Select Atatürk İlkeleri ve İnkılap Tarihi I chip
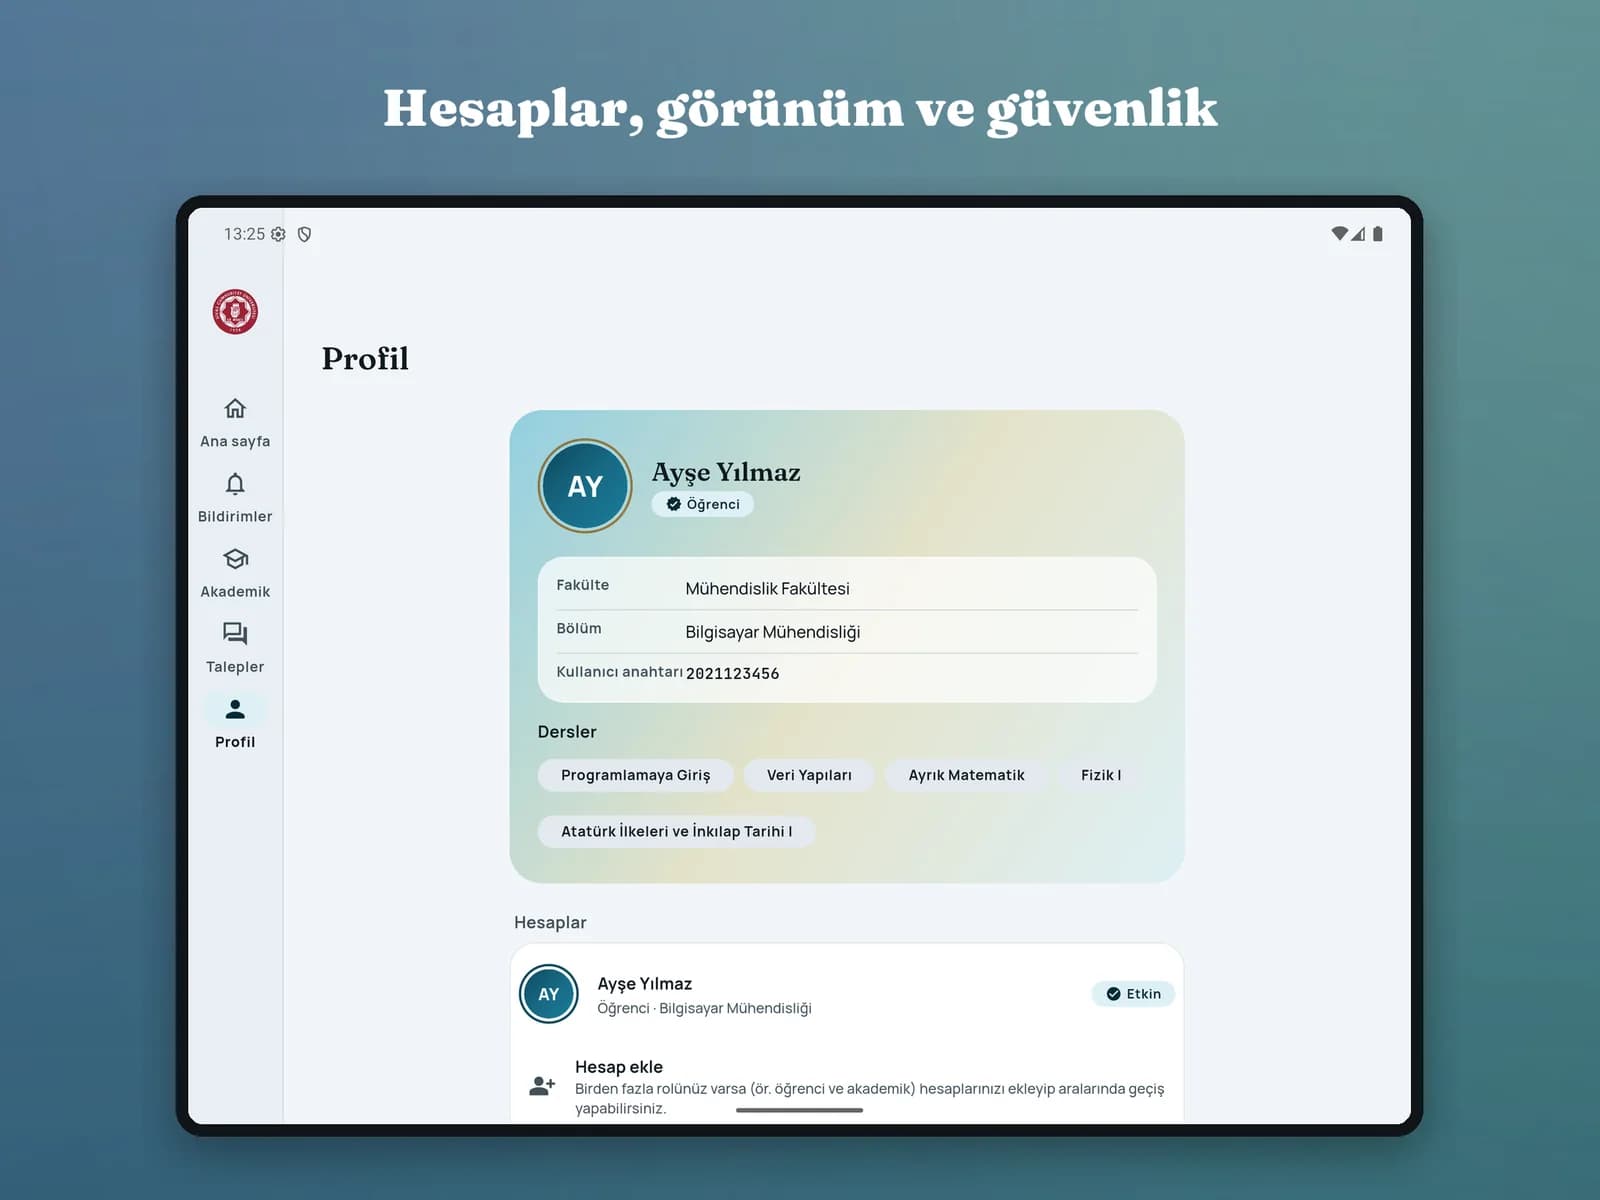1600x1200 pixels. (676, 831)
